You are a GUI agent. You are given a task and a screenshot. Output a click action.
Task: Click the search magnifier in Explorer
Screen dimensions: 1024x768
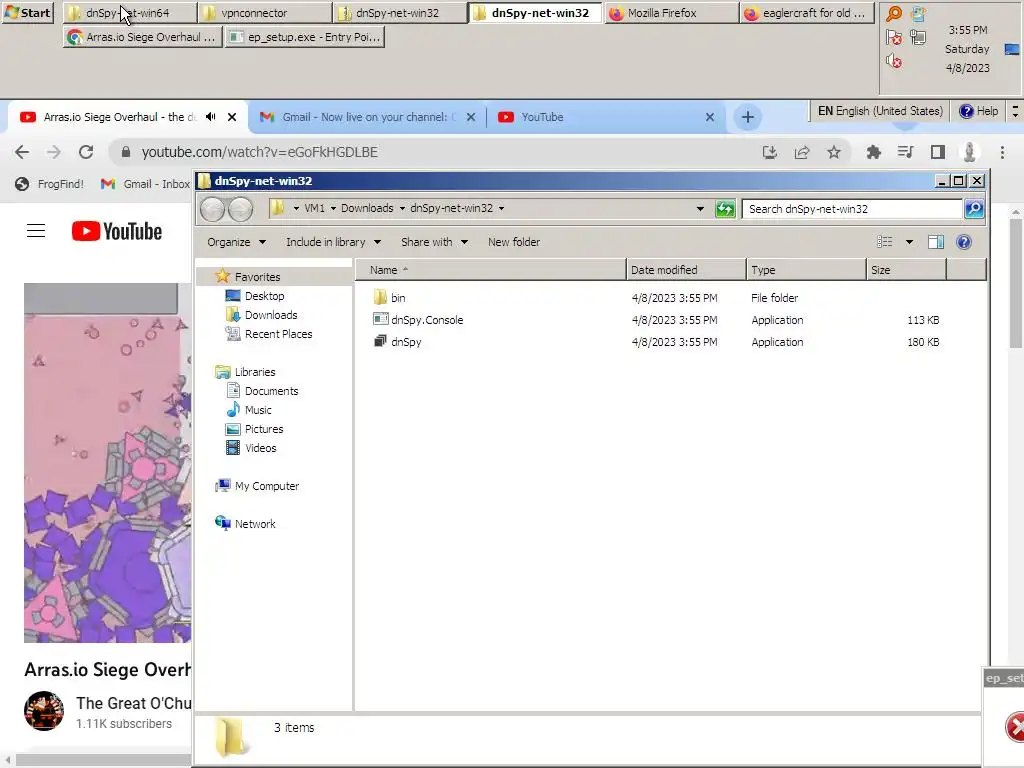coord(974,209)
